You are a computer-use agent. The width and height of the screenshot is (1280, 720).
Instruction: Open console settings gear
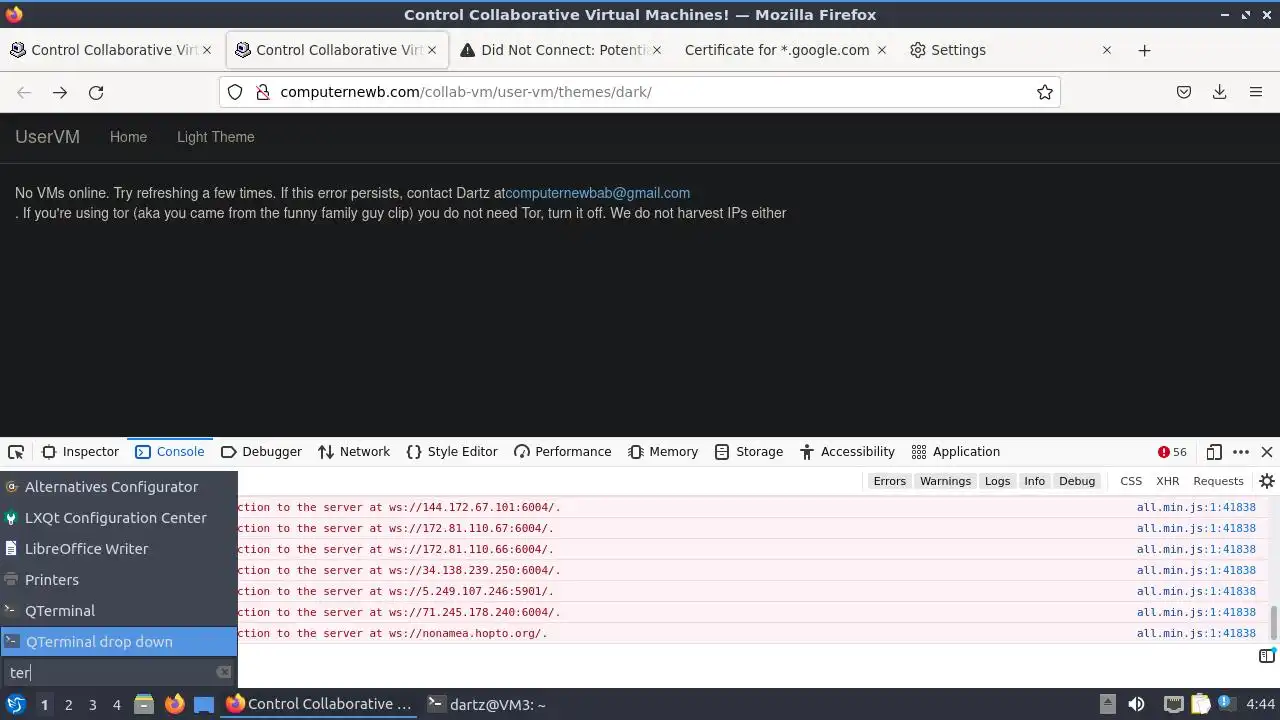[1267, 481]
